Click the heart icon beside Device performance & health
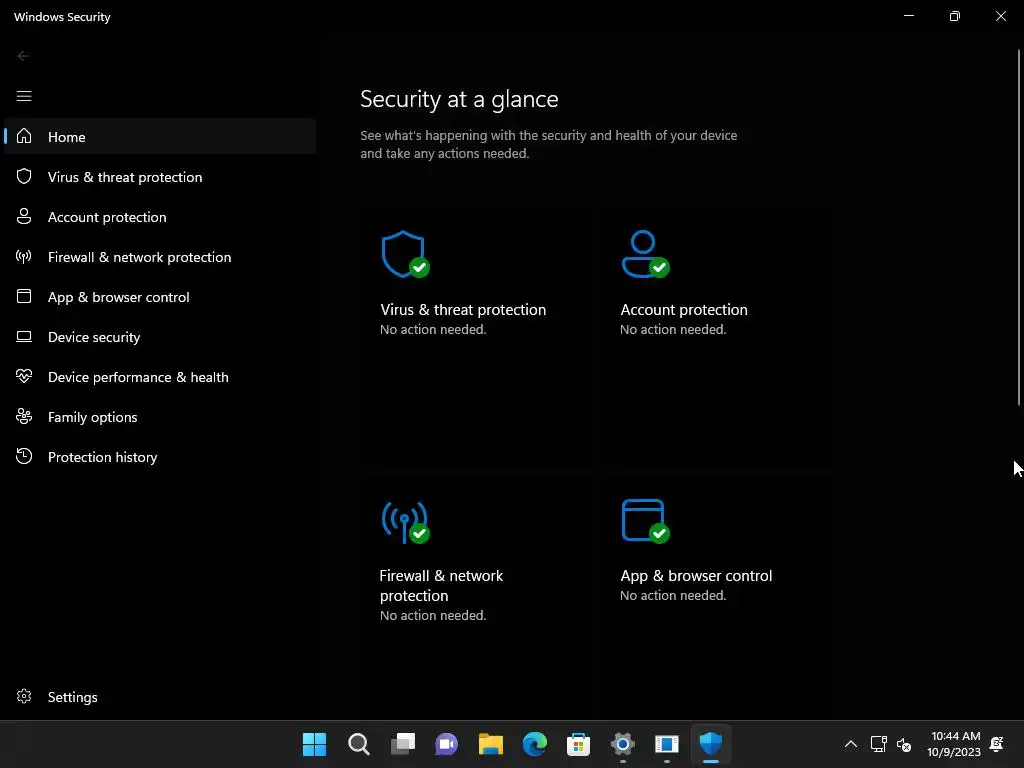 24,376
